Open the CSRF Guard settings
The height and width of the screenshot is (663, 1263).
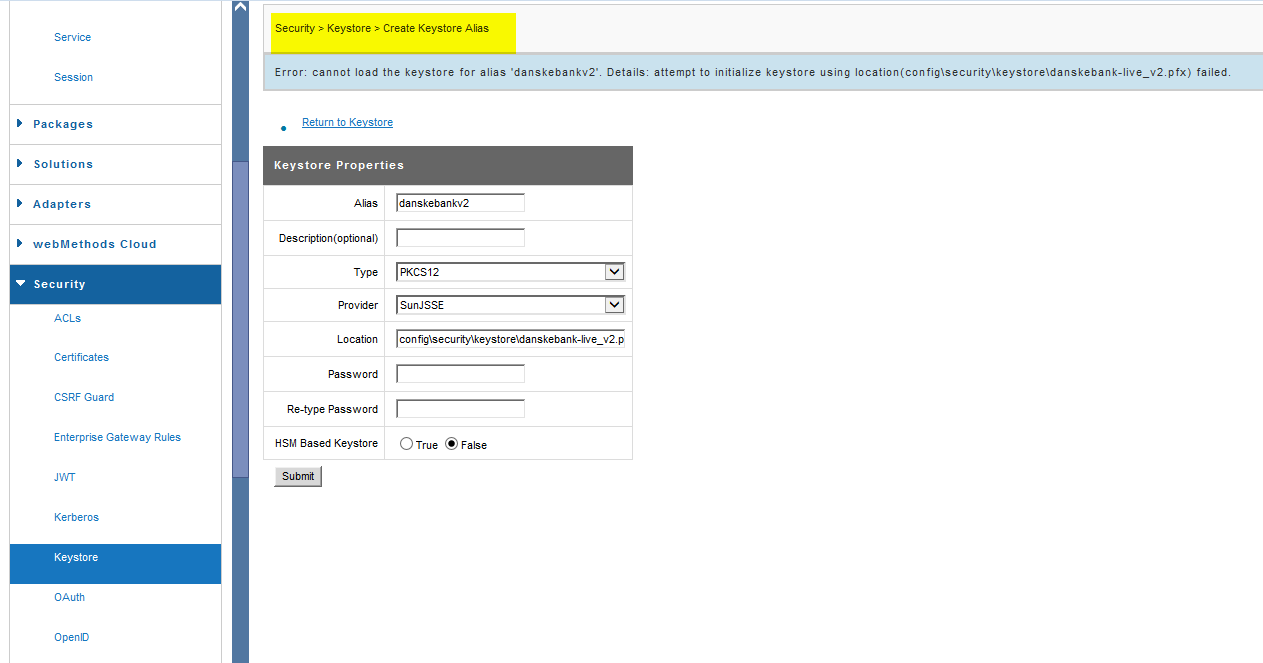[83, 397]
